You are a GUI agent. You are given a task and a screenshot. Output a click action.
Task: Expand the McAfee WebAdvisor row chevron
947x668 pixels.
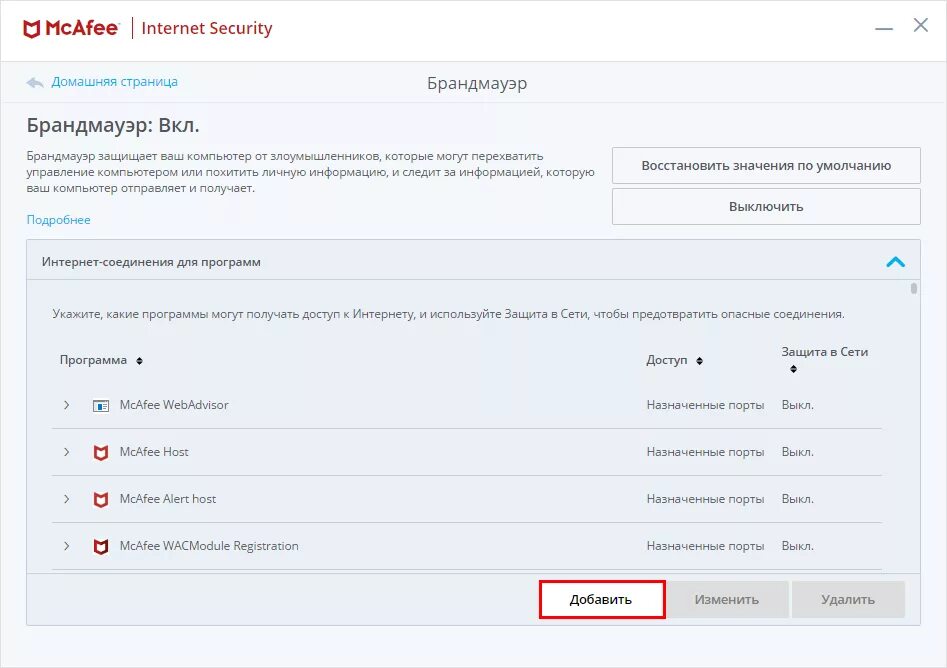pyautogui.click(x=66, y=405)
